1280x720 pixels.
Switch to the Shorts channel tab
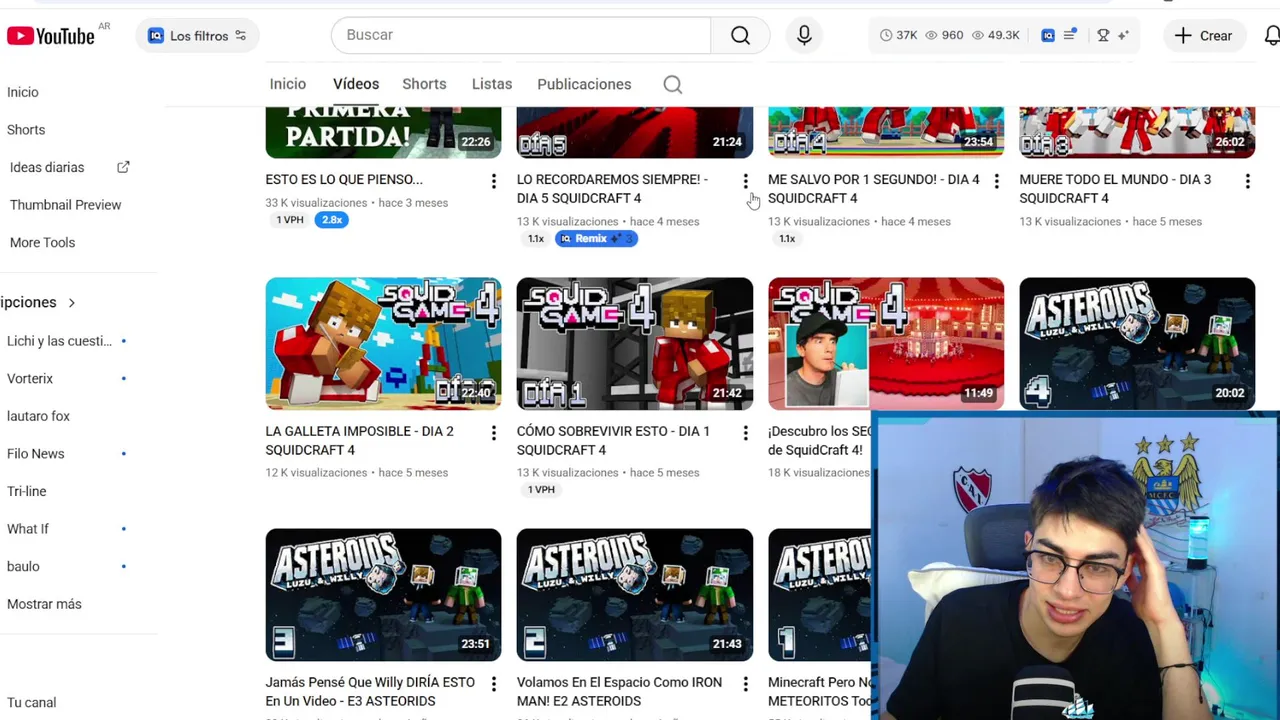424,84
